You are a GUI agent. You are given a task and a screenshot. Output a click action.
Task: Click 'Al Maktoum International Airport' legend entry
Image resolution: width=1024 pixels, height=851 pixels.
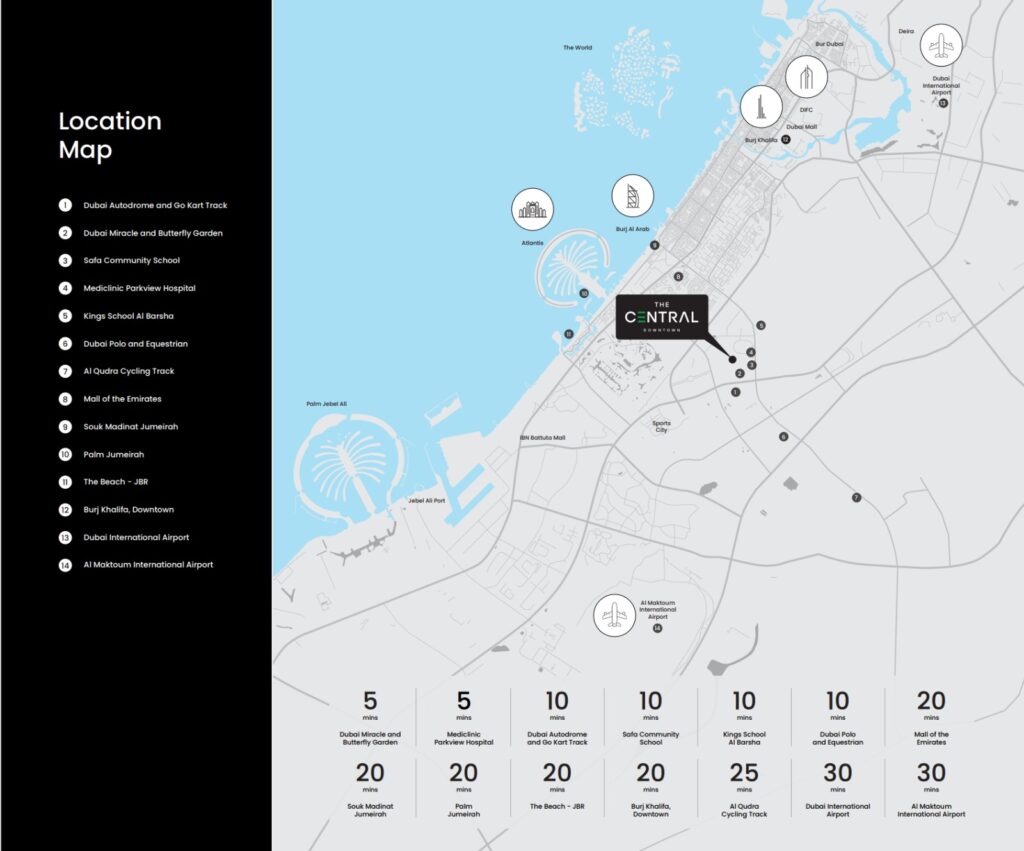148,565
